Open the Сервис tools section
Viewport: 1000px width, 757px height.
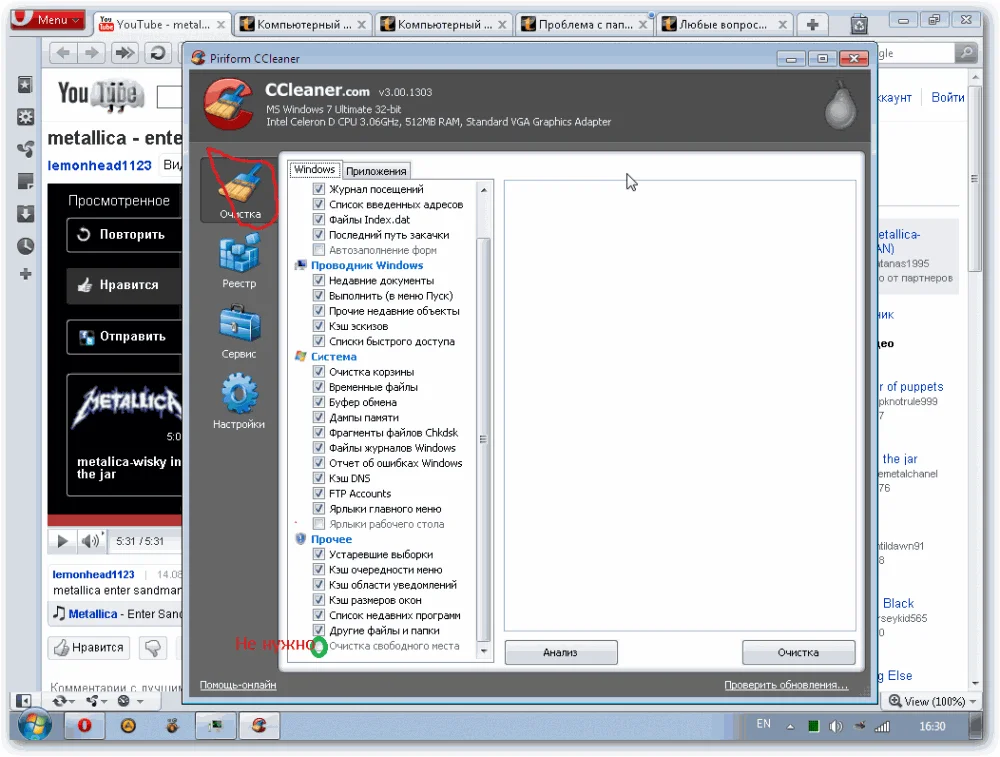click(x=239, y=332)
